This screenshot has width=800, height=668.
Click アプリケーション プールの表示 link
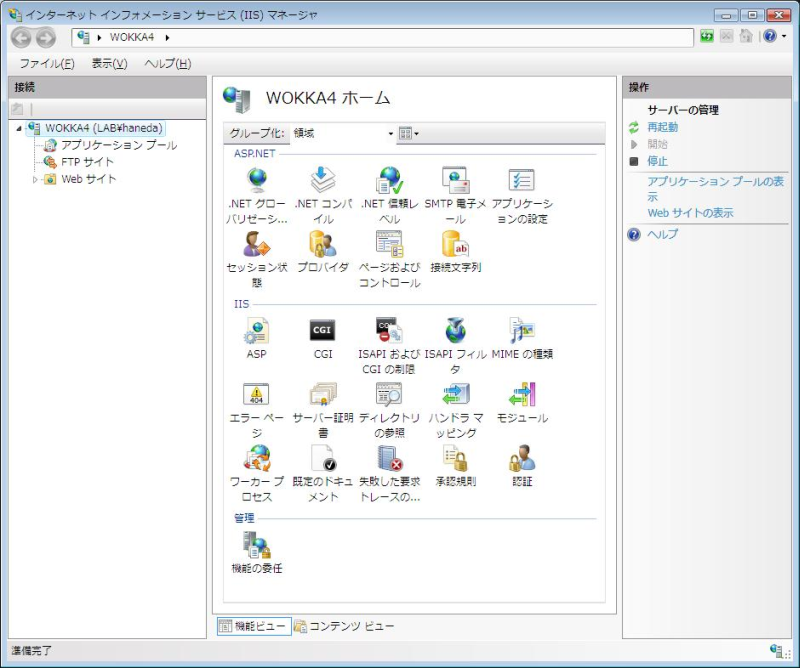point(715,189)
